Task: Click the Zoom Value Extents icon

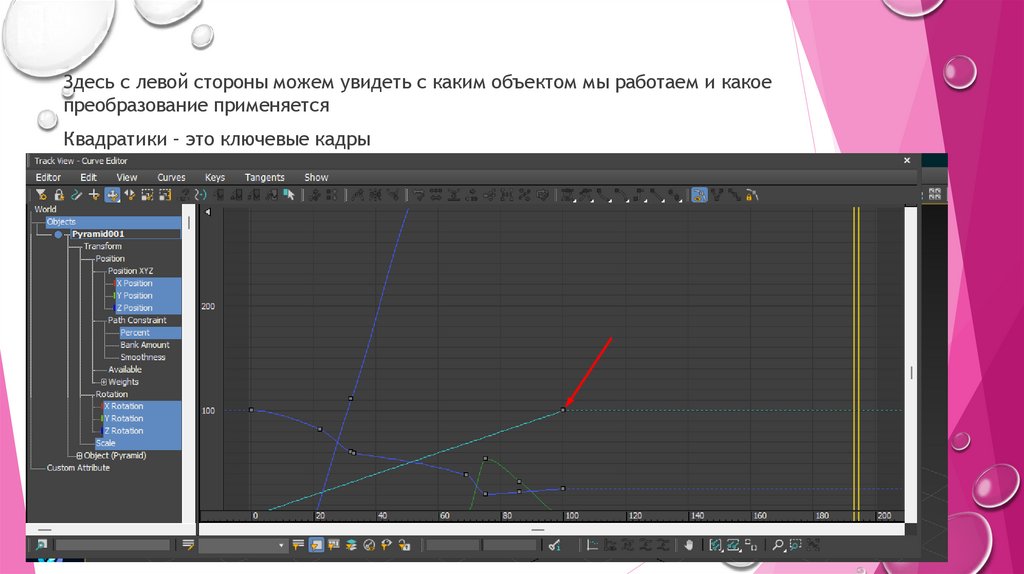Action: pos(733,545)
